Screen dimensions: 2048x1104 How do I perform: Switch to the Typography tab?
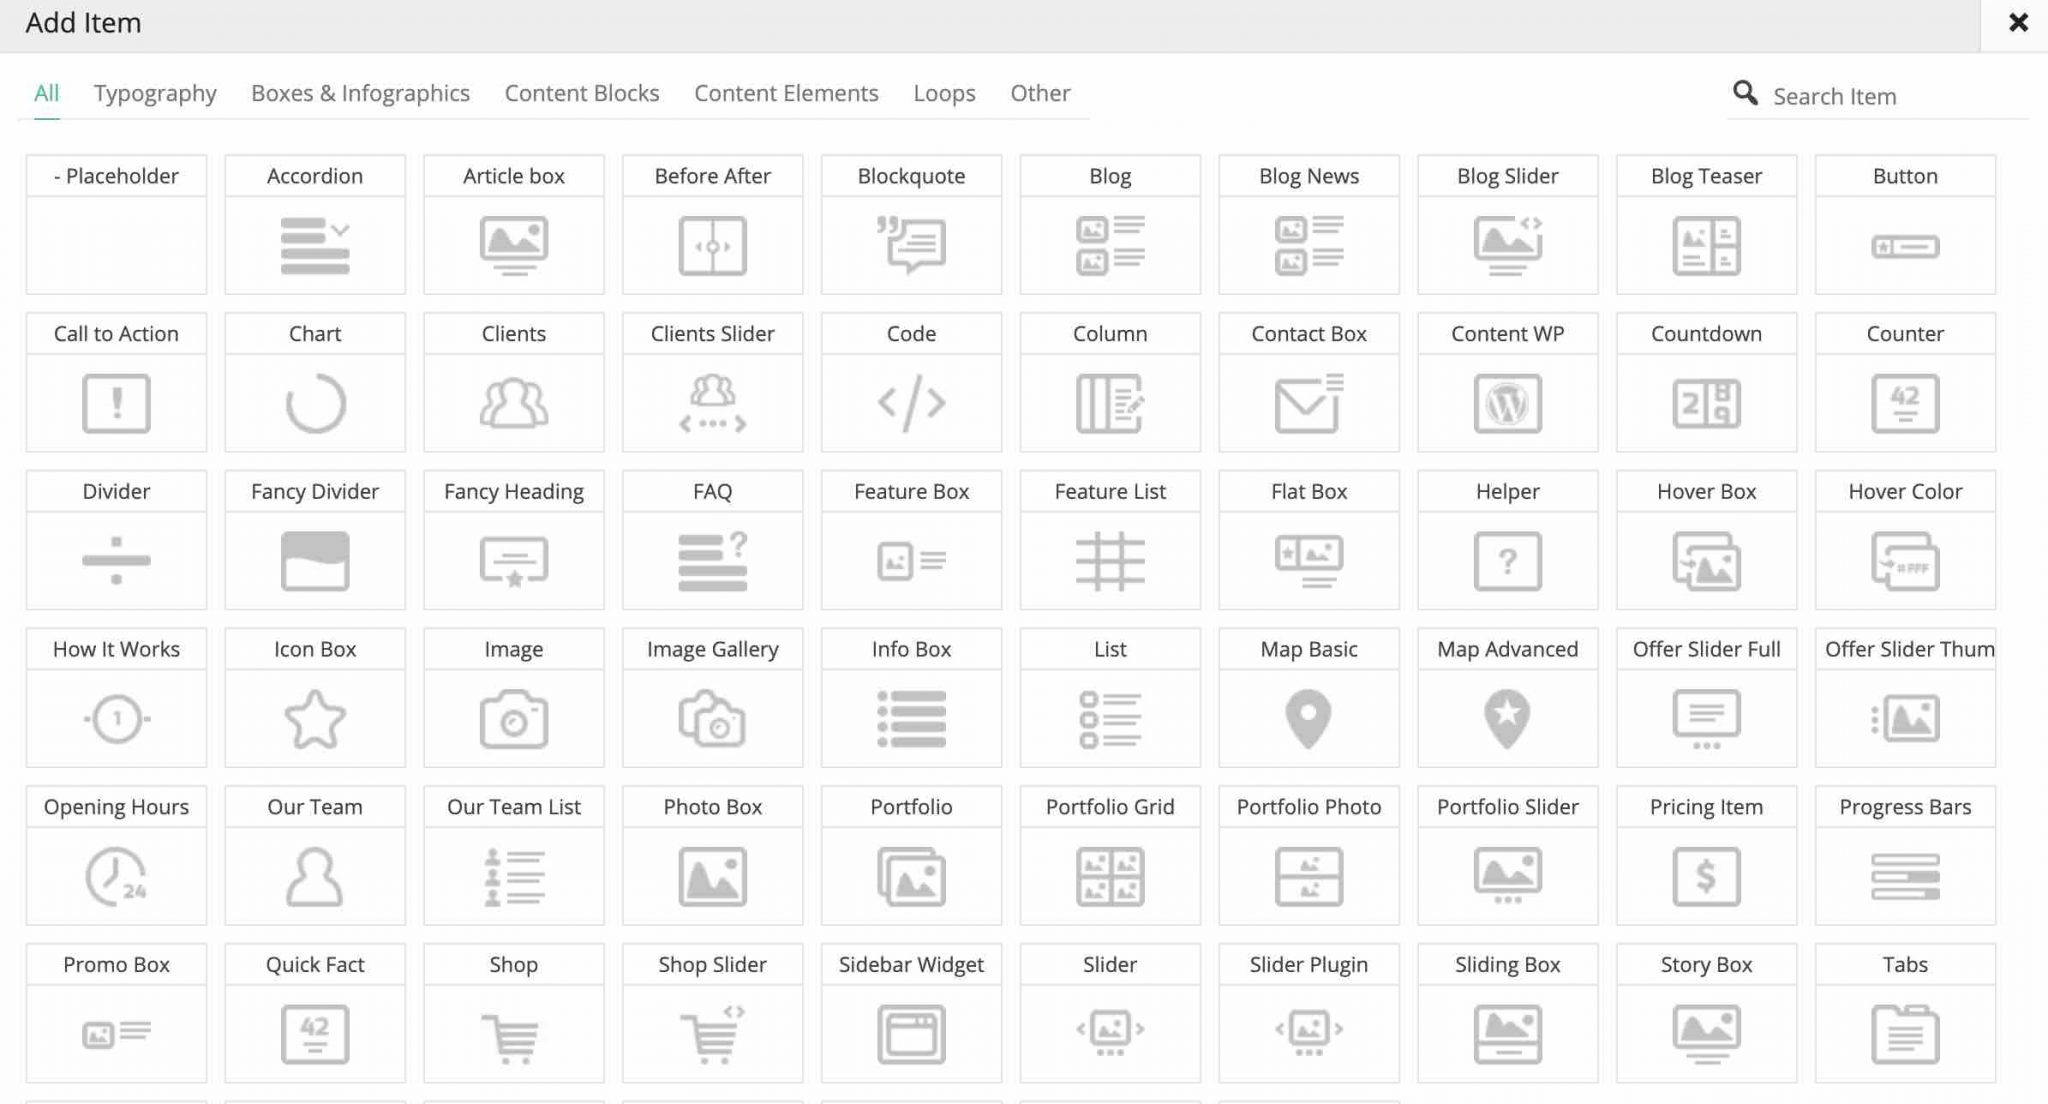tap(155, 93)
